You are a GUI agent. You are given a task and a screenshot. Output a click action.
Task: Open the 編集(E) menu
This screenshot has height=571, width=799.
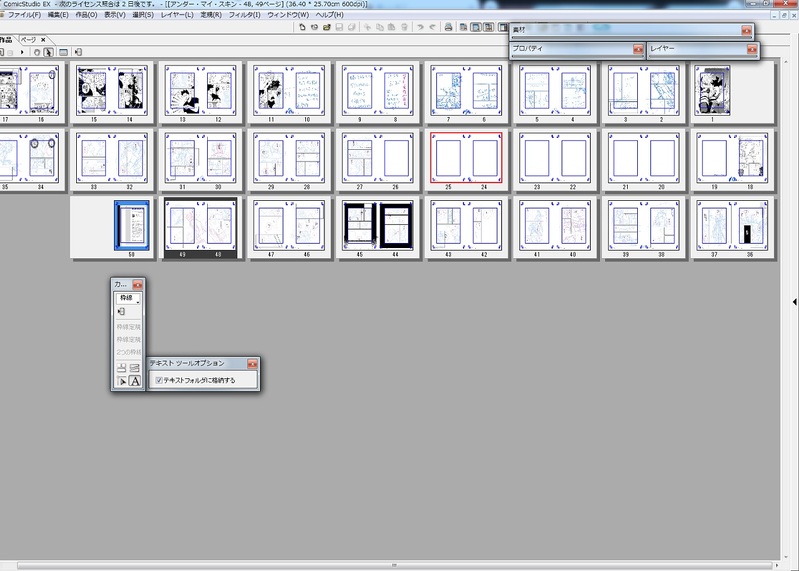(x=58, y=15)
